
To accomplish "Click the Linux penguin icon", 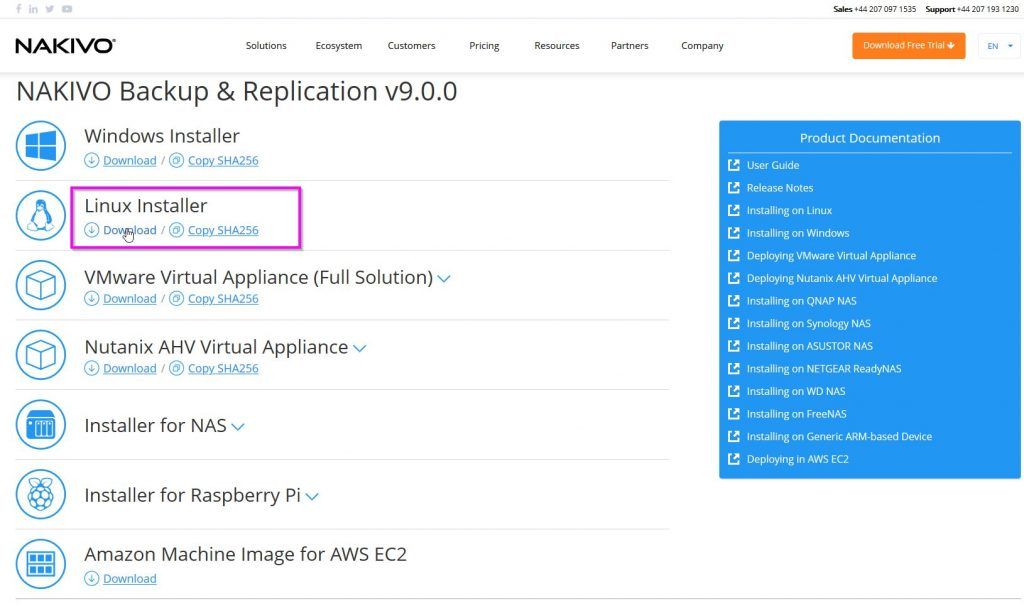I will [40, 215].
